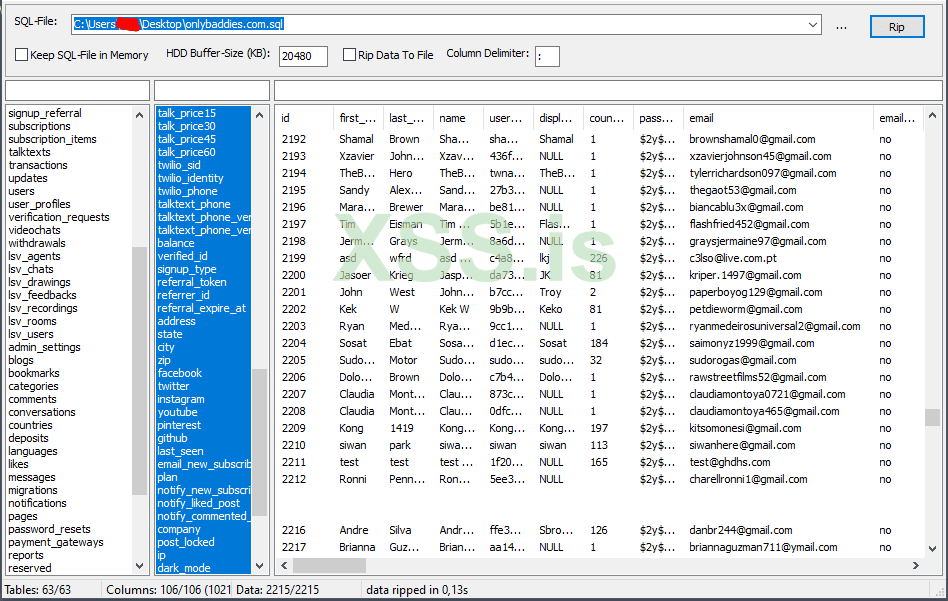
Task: Select the twilio_phone column entry
Action: pyautogui.click(x=187, y=191)
